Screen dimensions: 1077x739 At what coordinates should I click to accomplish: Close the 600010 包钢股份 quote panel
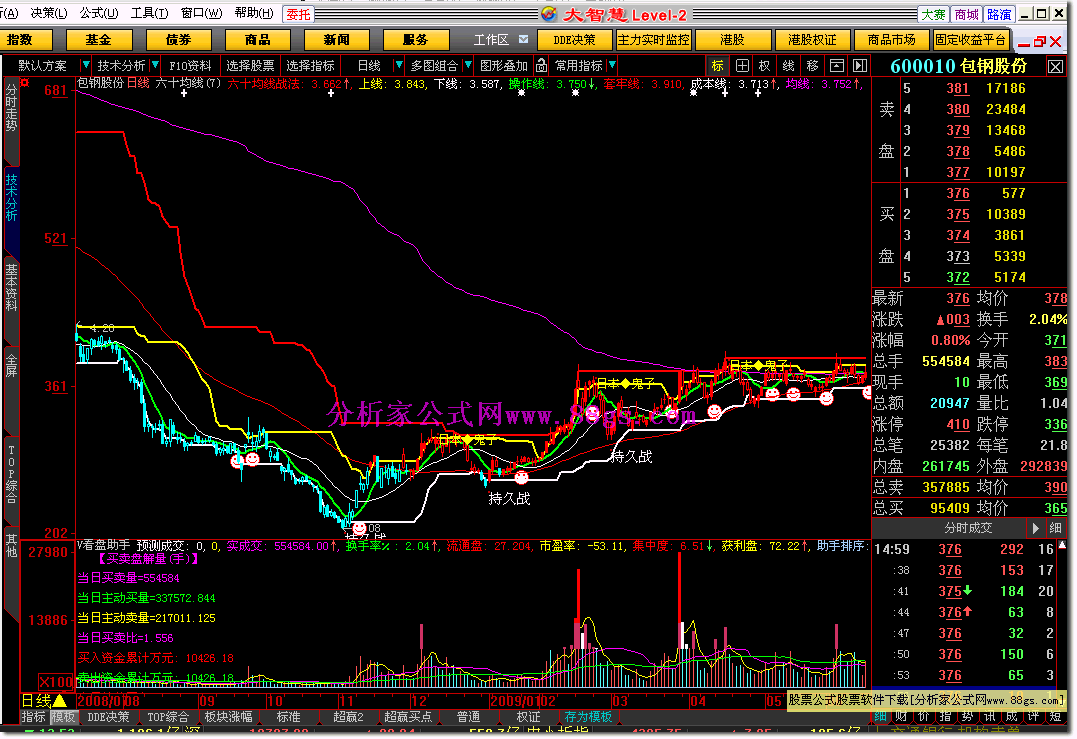(x=1055, y=67)
